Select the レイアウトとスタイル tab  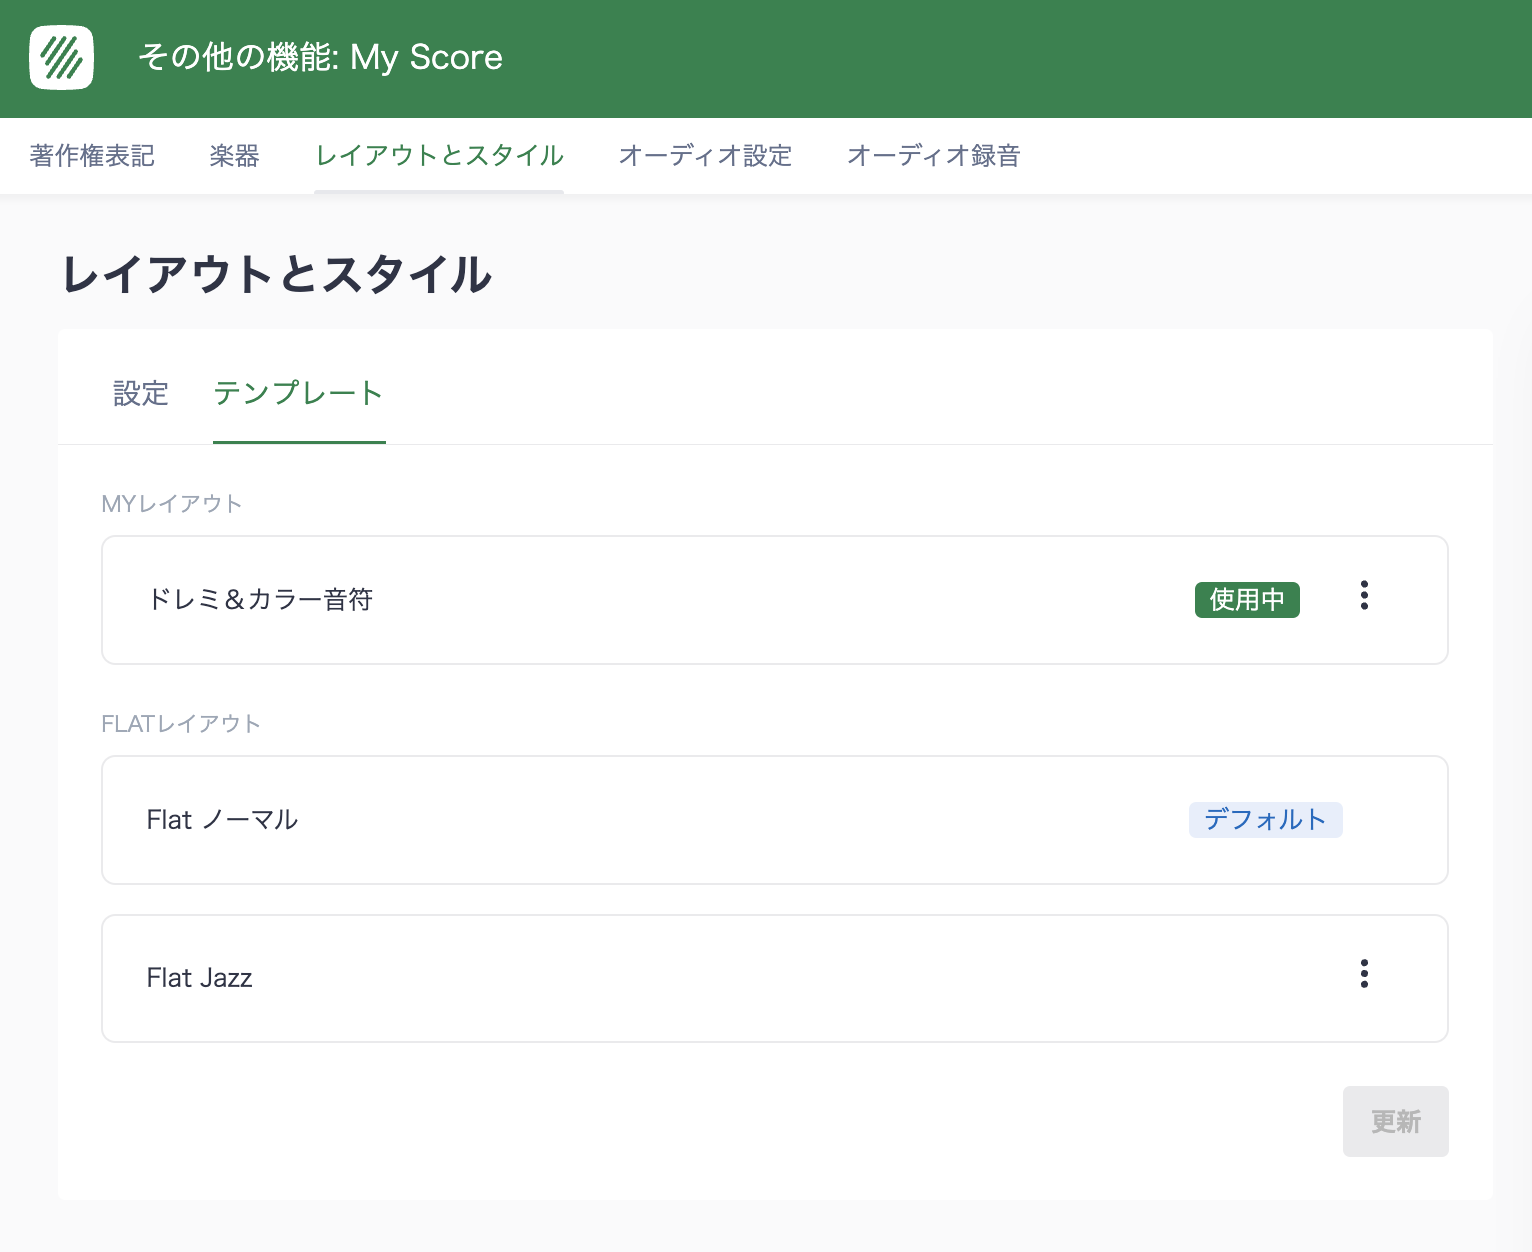439,156
